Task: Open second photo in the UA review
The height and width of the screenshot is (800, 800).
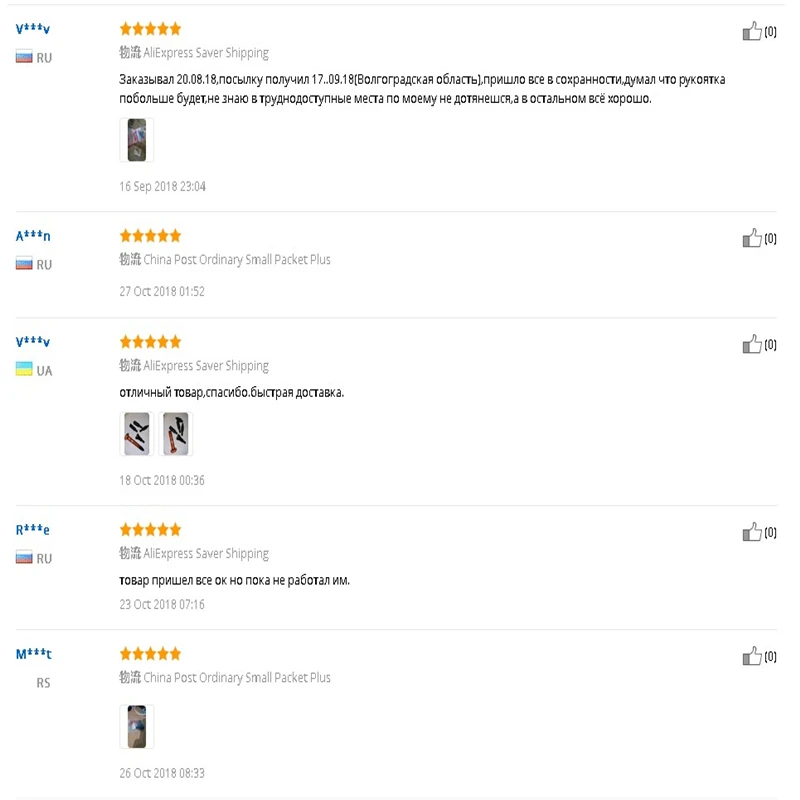Action: pos(175,434)
